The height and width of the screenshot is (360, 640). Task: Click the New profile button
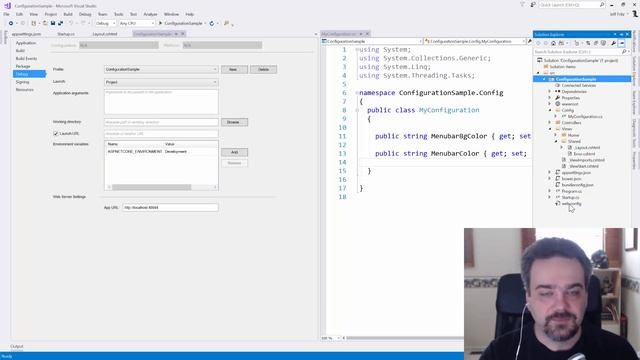(234, 69)
